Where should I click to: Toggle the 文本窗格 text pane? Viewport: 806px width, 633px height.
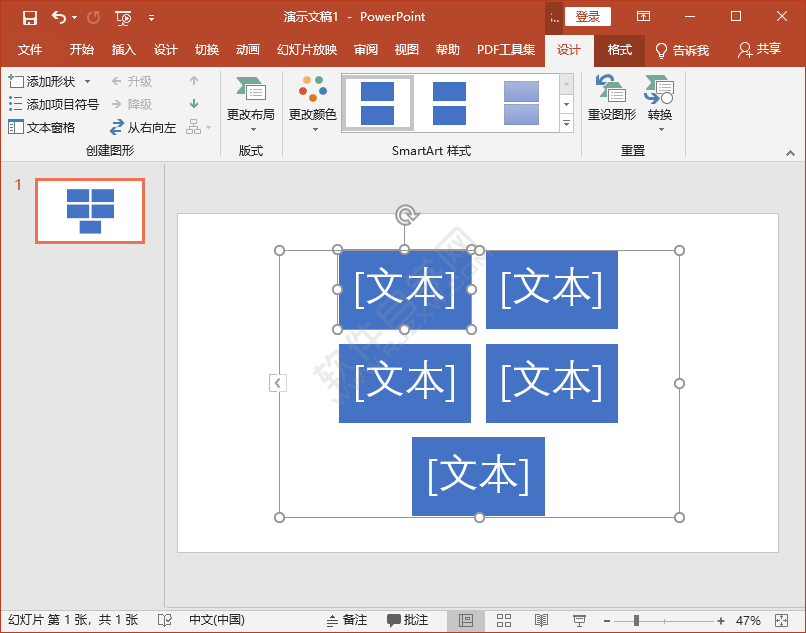pyautogui.click(x=42, y=128)
